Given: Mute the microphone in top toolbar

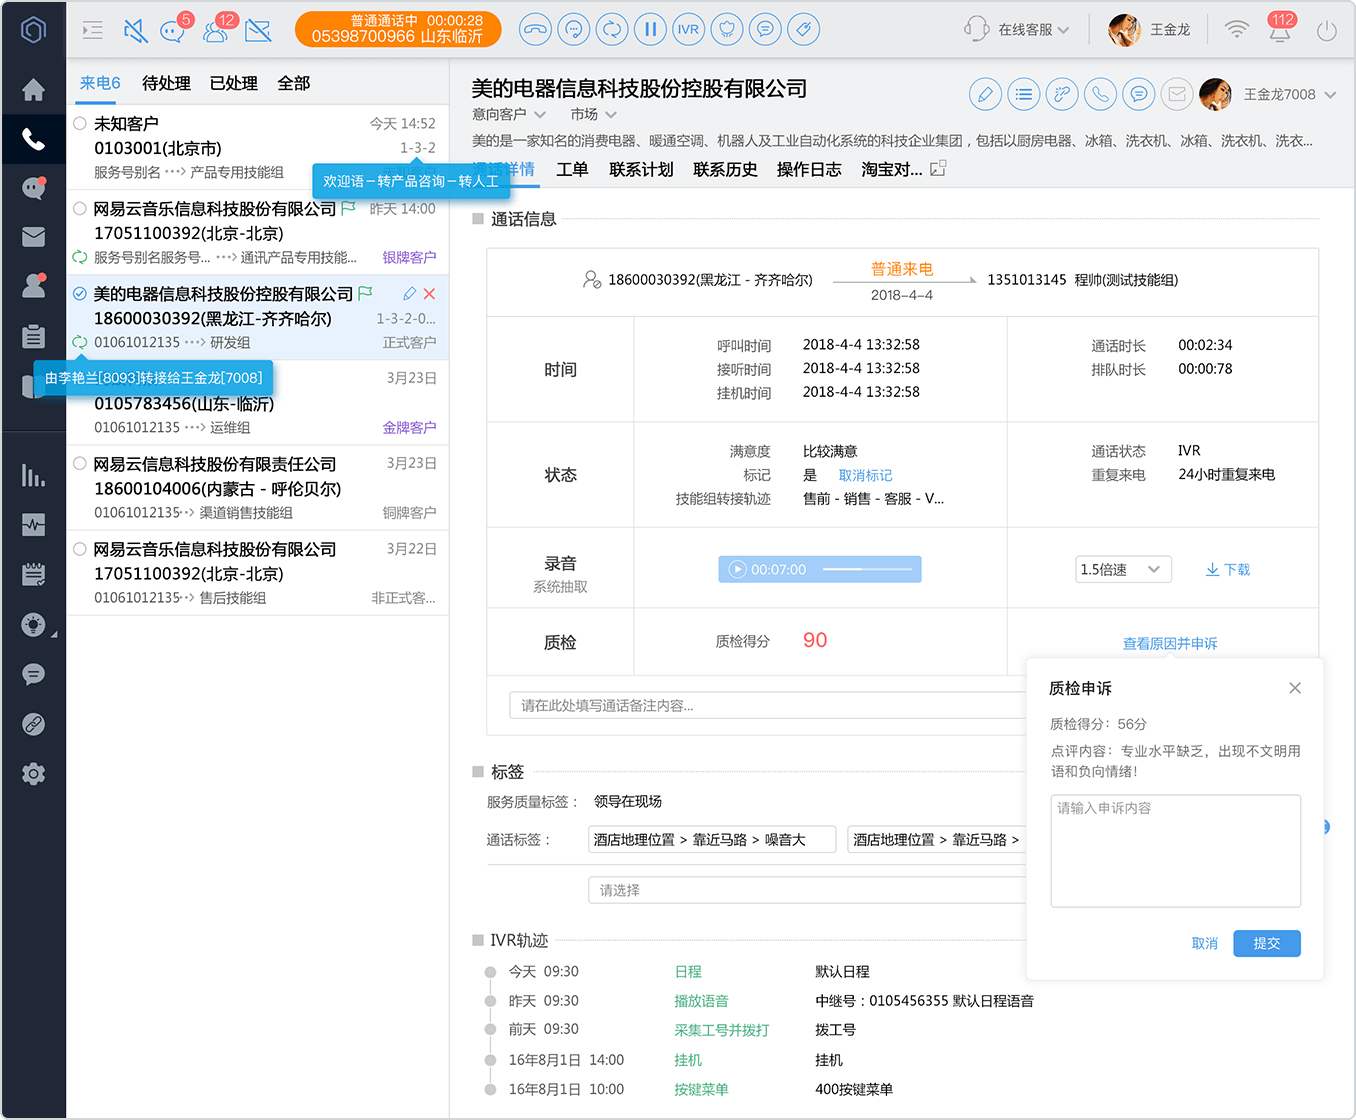Looking at the screenshot, I should tap(135, 30).
